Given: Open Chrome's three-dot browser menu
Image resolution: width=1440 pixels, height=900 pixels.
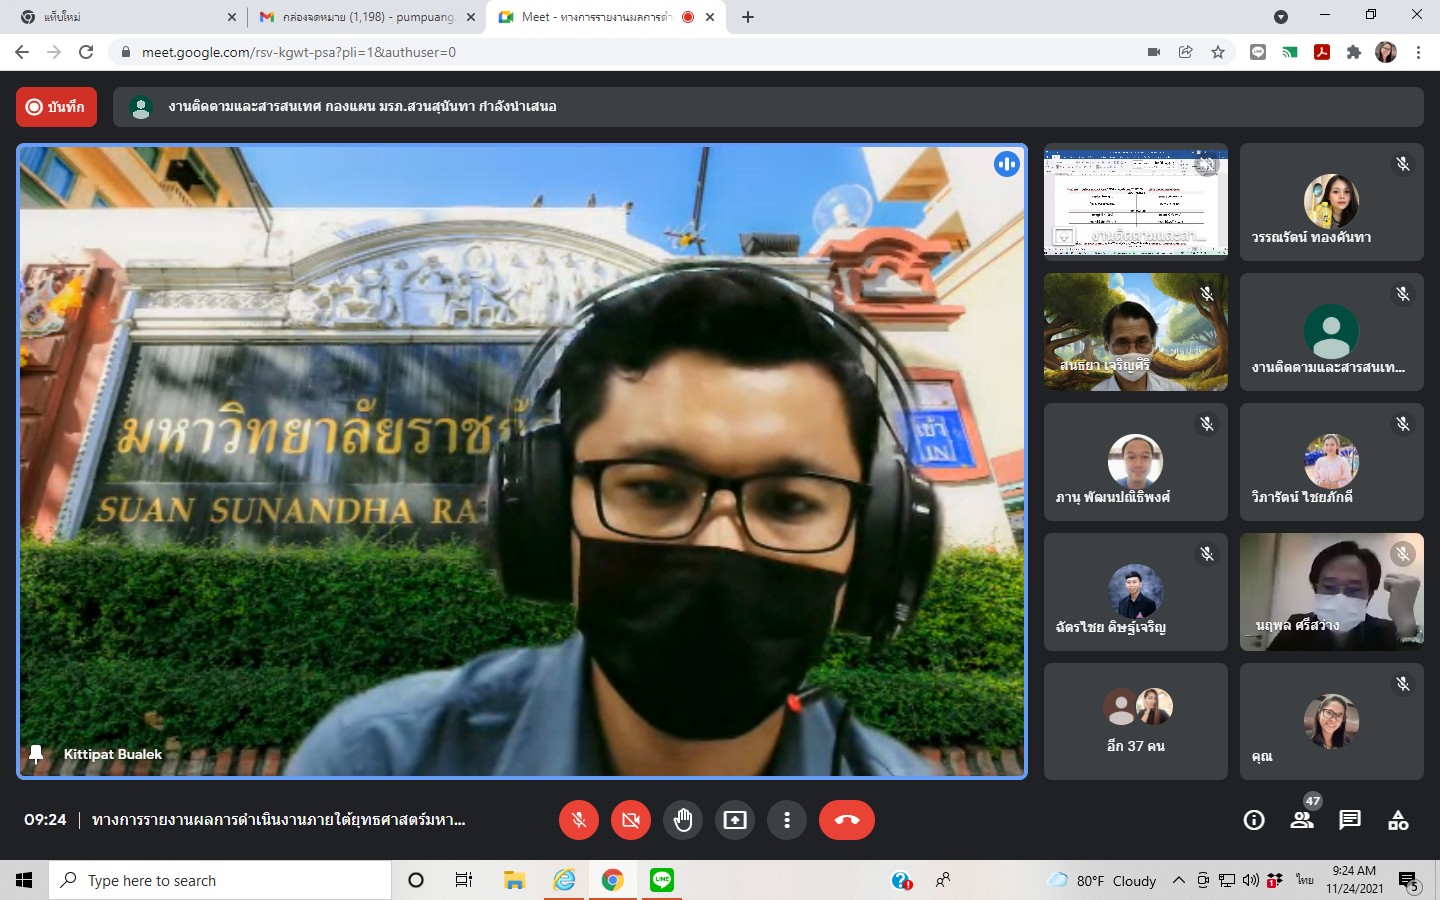Looking at the screenshot, I should coord(1418,52).
